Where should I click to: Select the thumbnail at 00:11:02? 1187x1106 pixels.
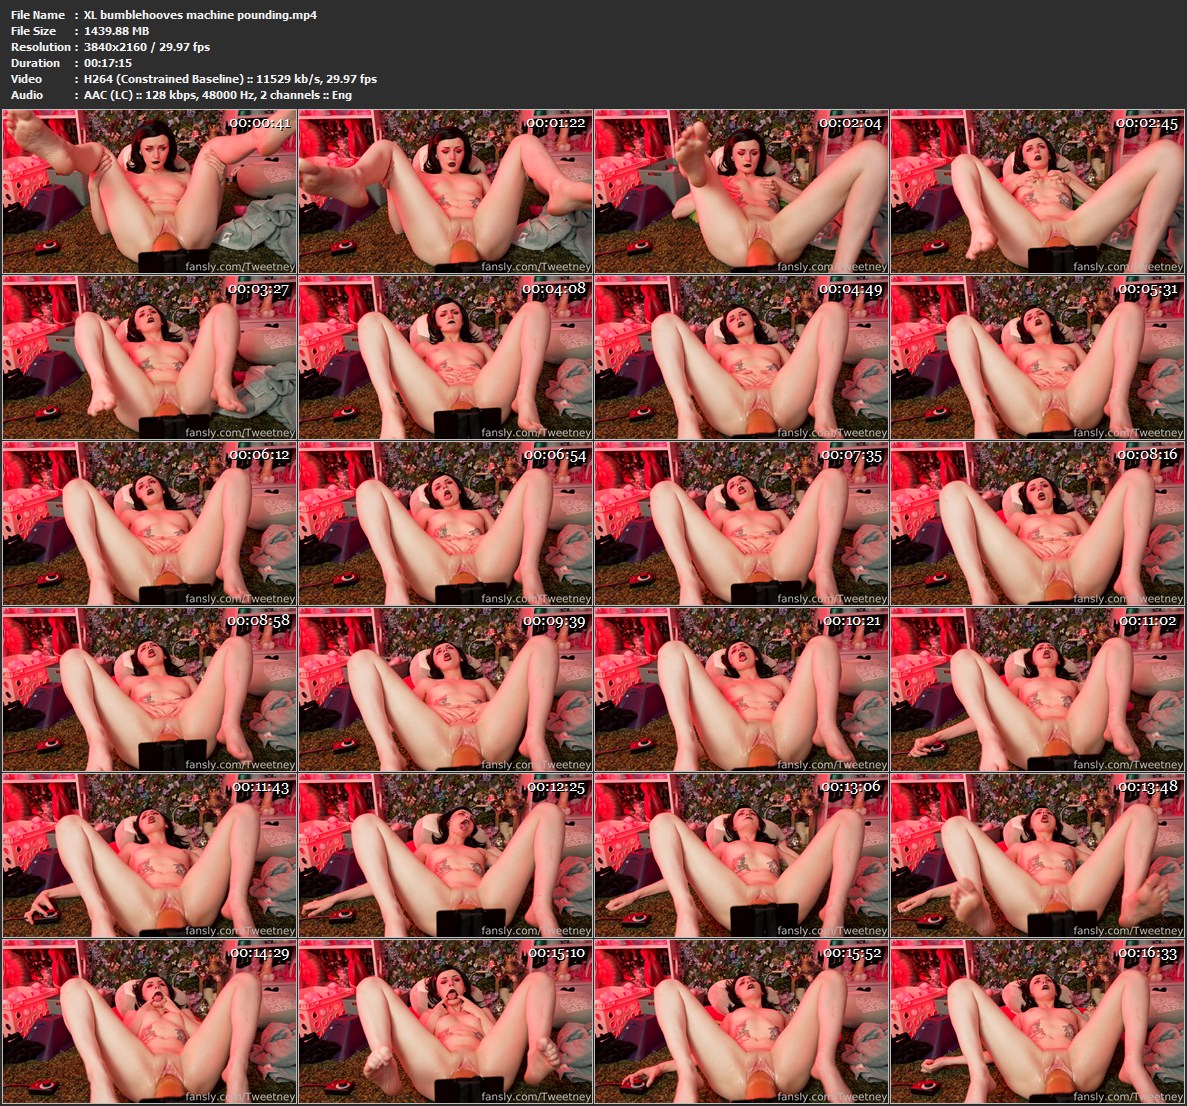[x=1037, y=689]
